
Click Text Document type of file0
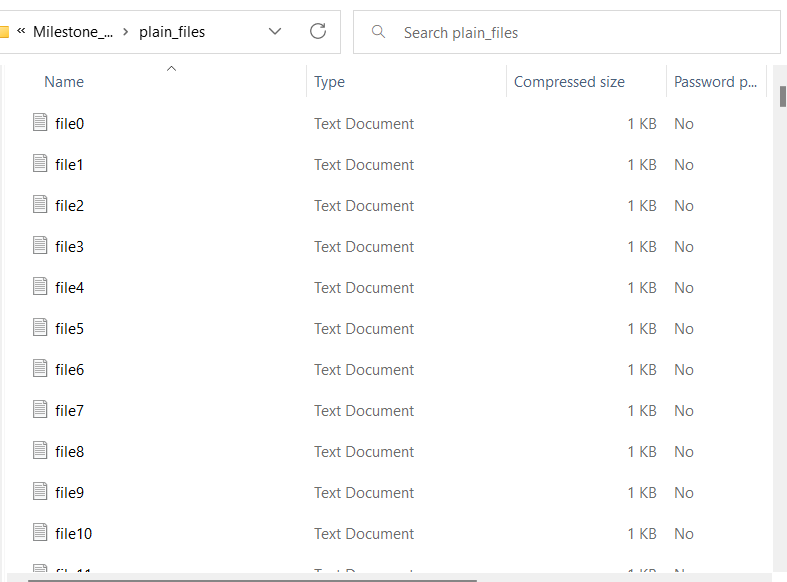pyautogui.click(x=364, y=123)
